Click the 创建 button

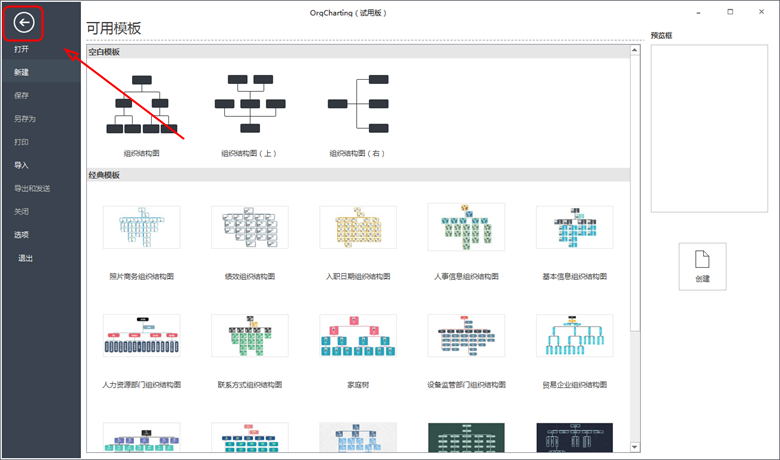coord(702,267)
